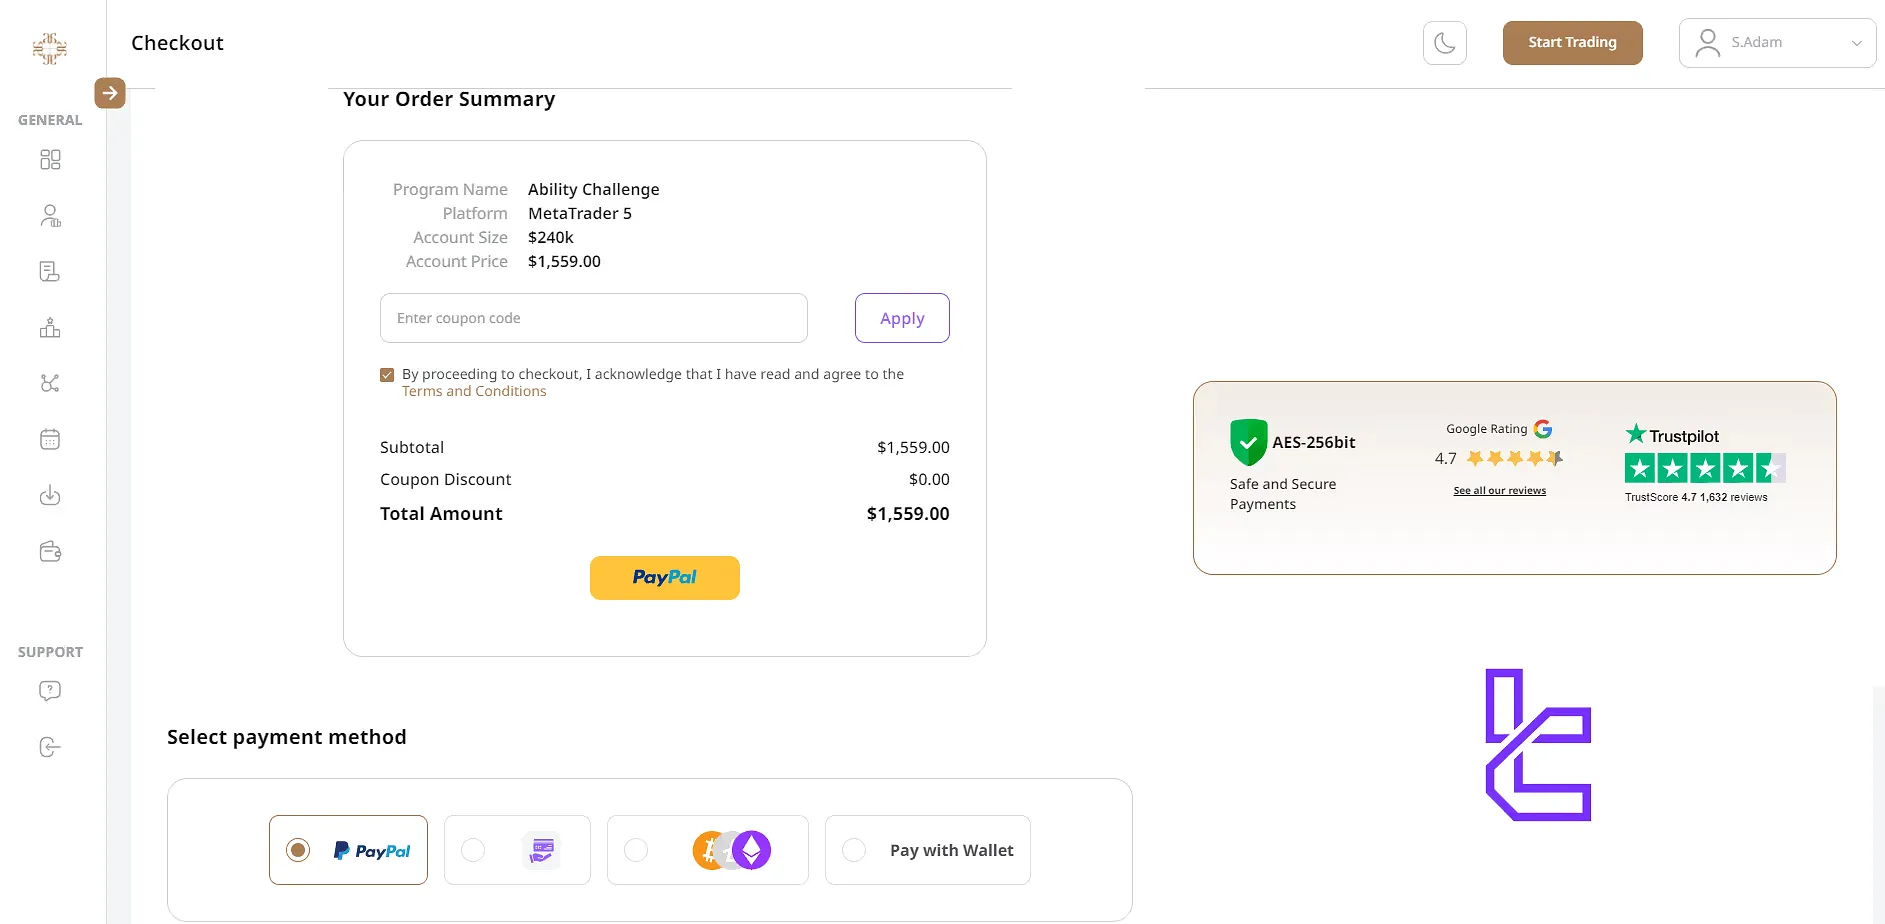Click Start Trading in the header
The image size is (1885, 924).
pyautogui.click(x=1572, y=42)
